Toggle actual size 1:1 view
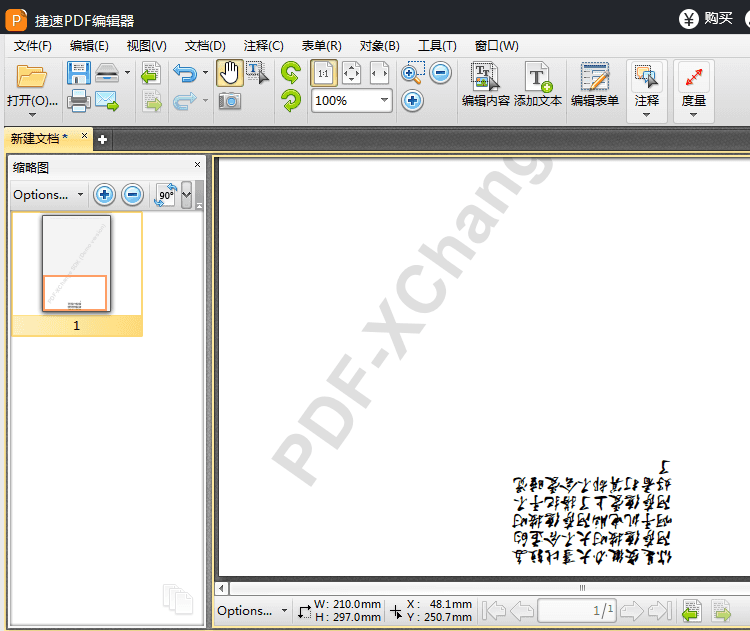Screen dimensions: 750x631 (324, 73)
